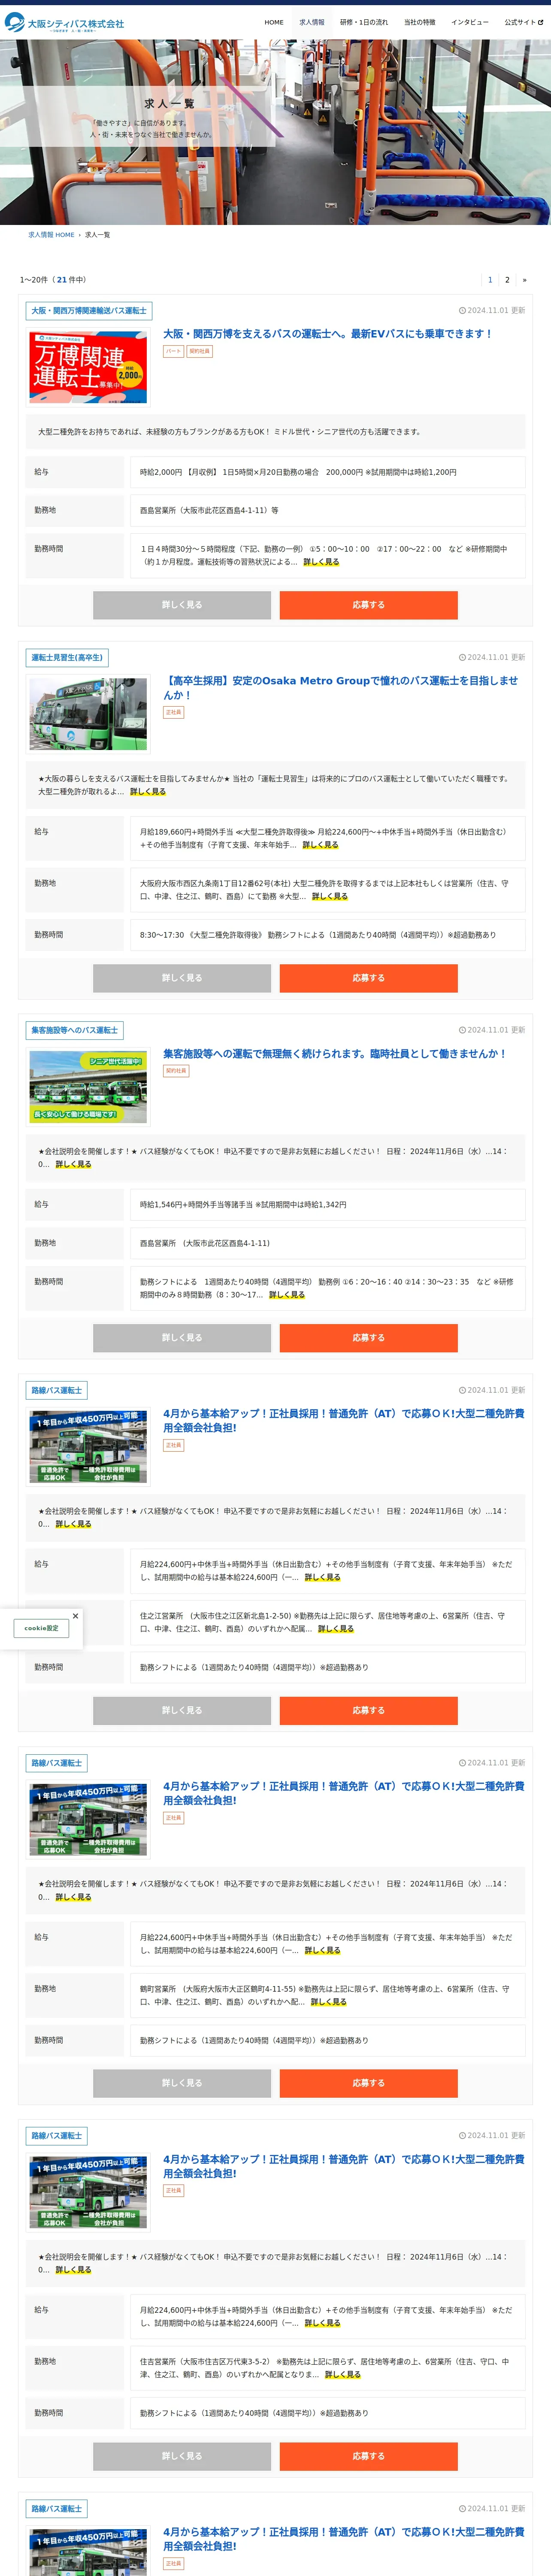Click grey 詳しく見る button on 鶴町営業所 card

[182, 2083]
